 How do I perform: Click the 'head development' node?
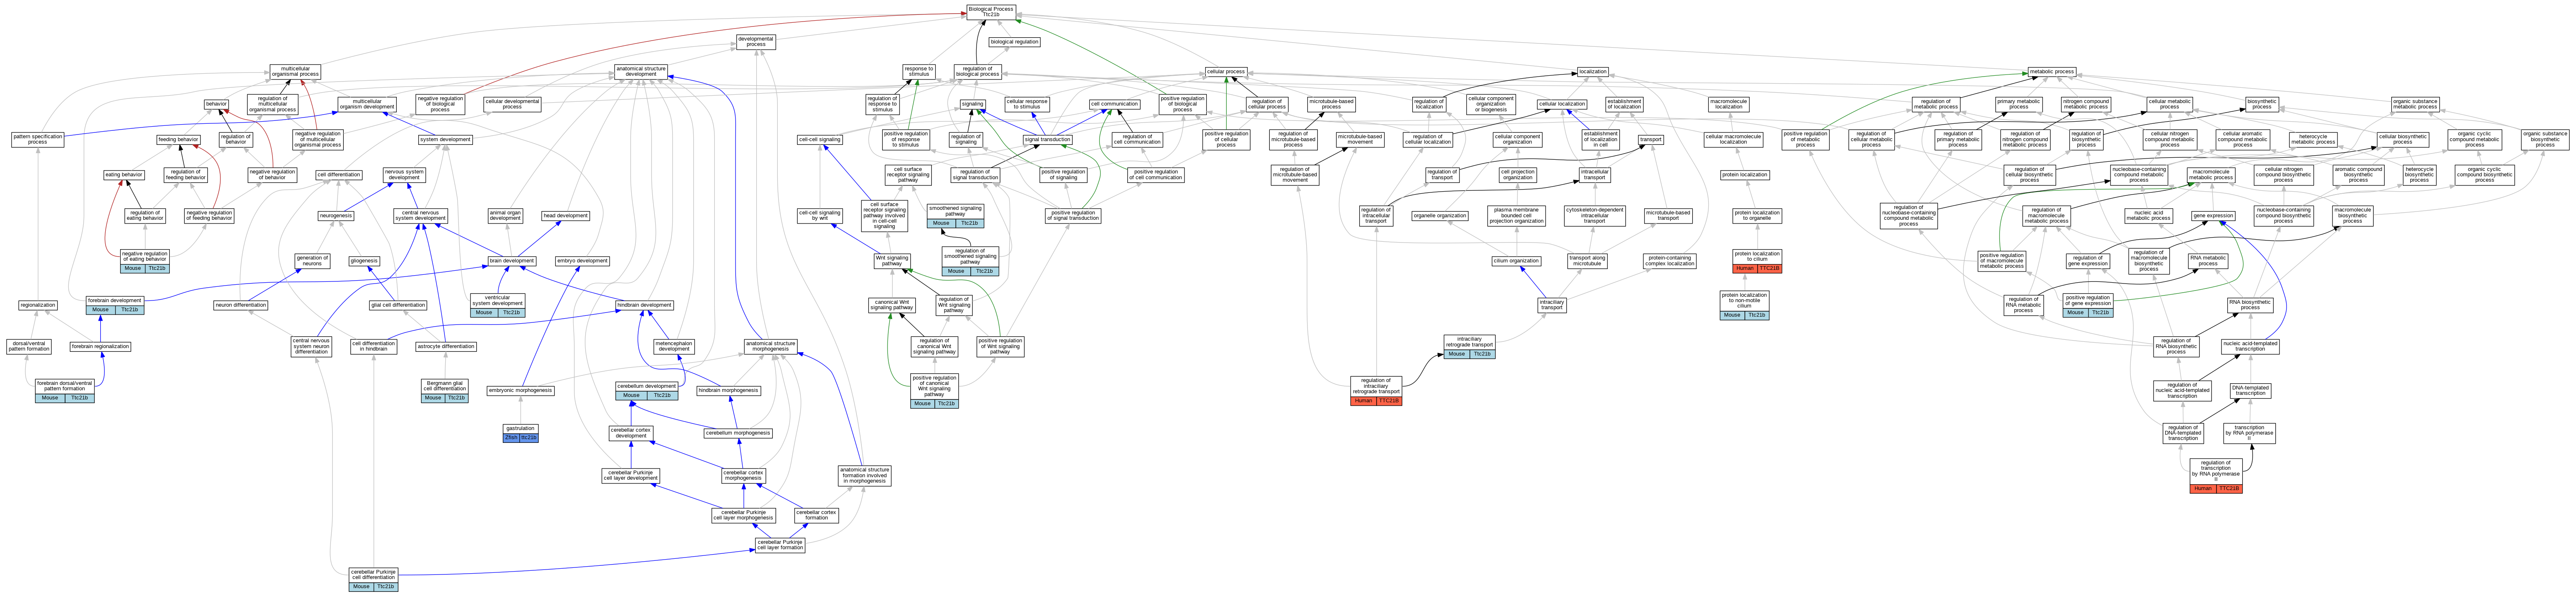point(565,216)
